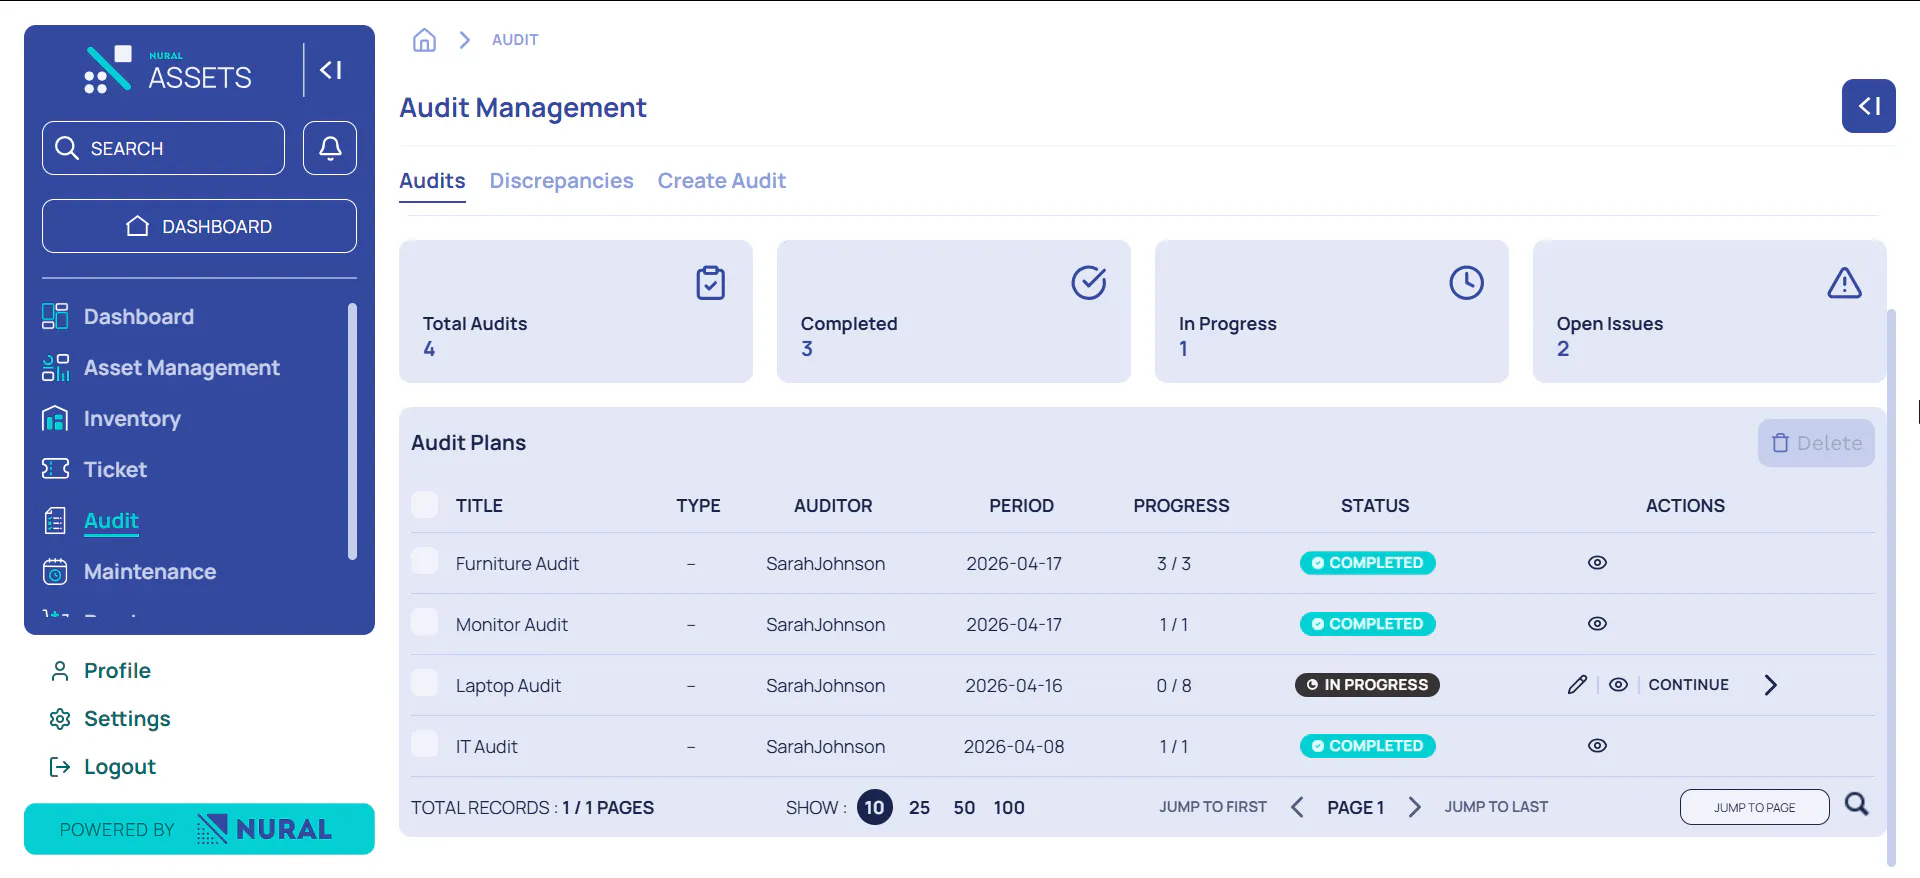1920x878 pixels.
Task: Click the breadcrumb chevron separator
Action: coord(465,40)
